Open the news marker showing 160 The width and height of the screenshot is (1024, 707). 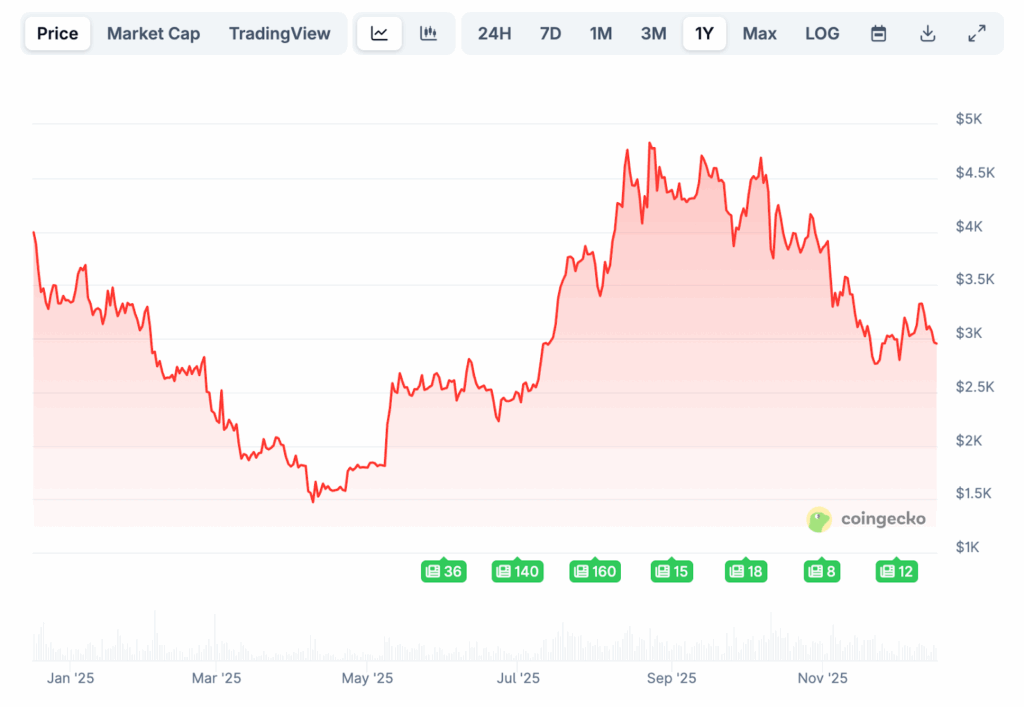(x=594, y=571)
